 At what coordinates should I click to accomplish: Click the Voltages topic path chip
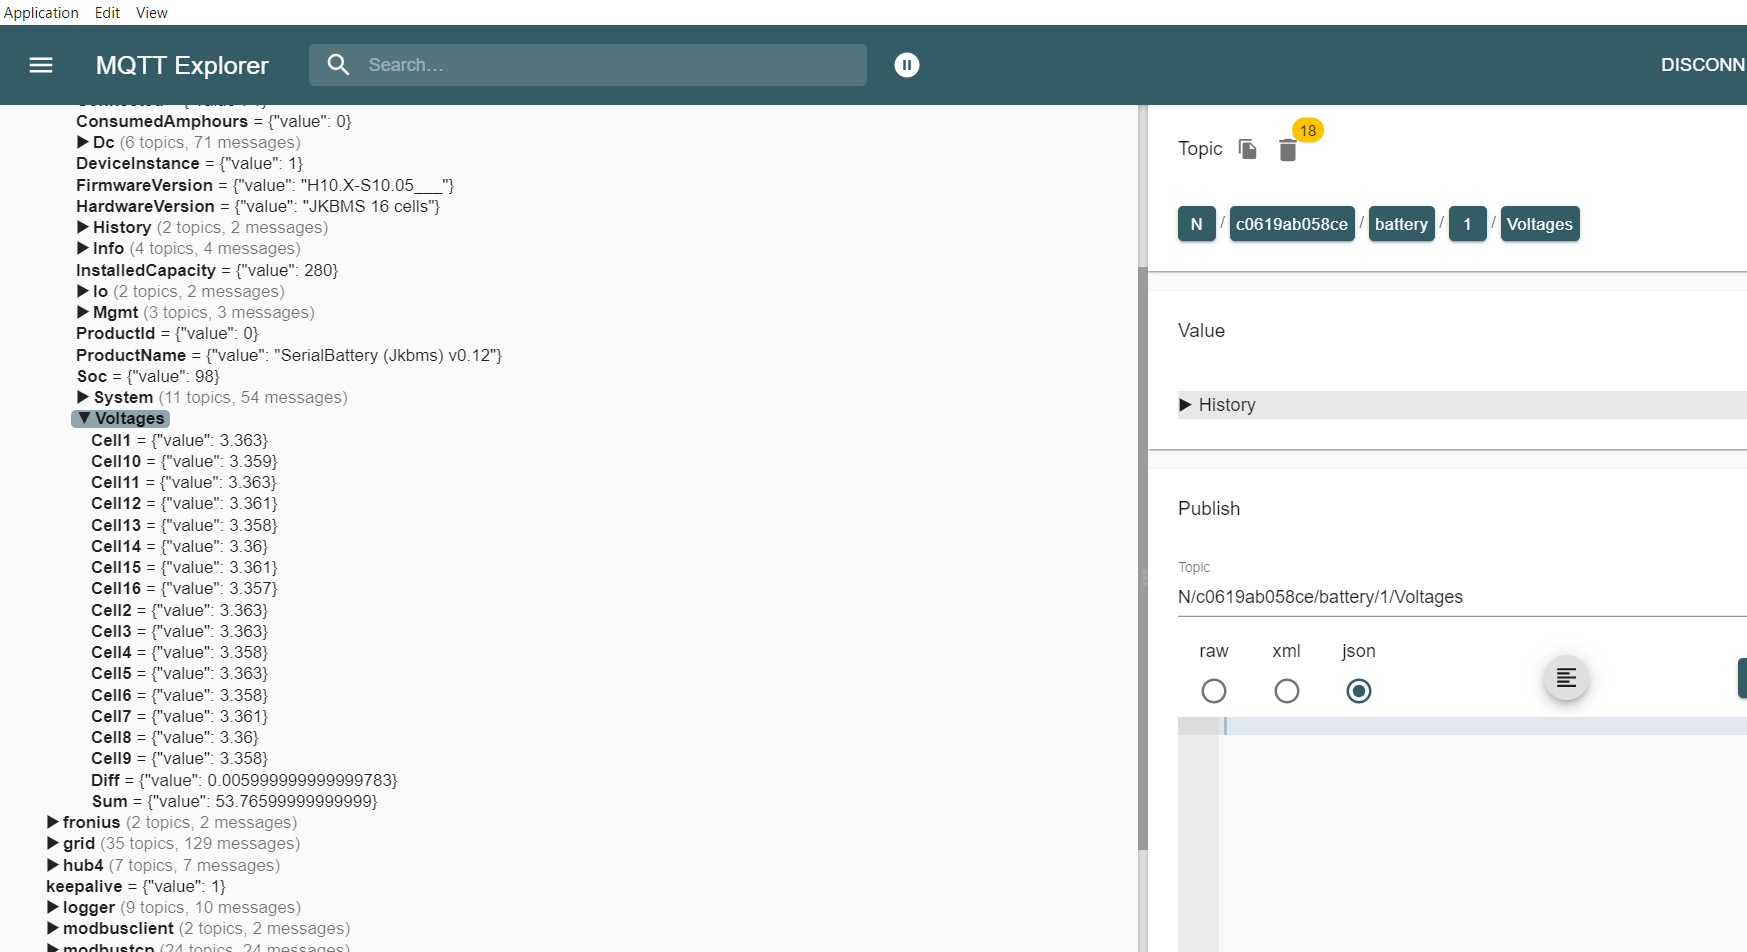tap(1539, 224)
